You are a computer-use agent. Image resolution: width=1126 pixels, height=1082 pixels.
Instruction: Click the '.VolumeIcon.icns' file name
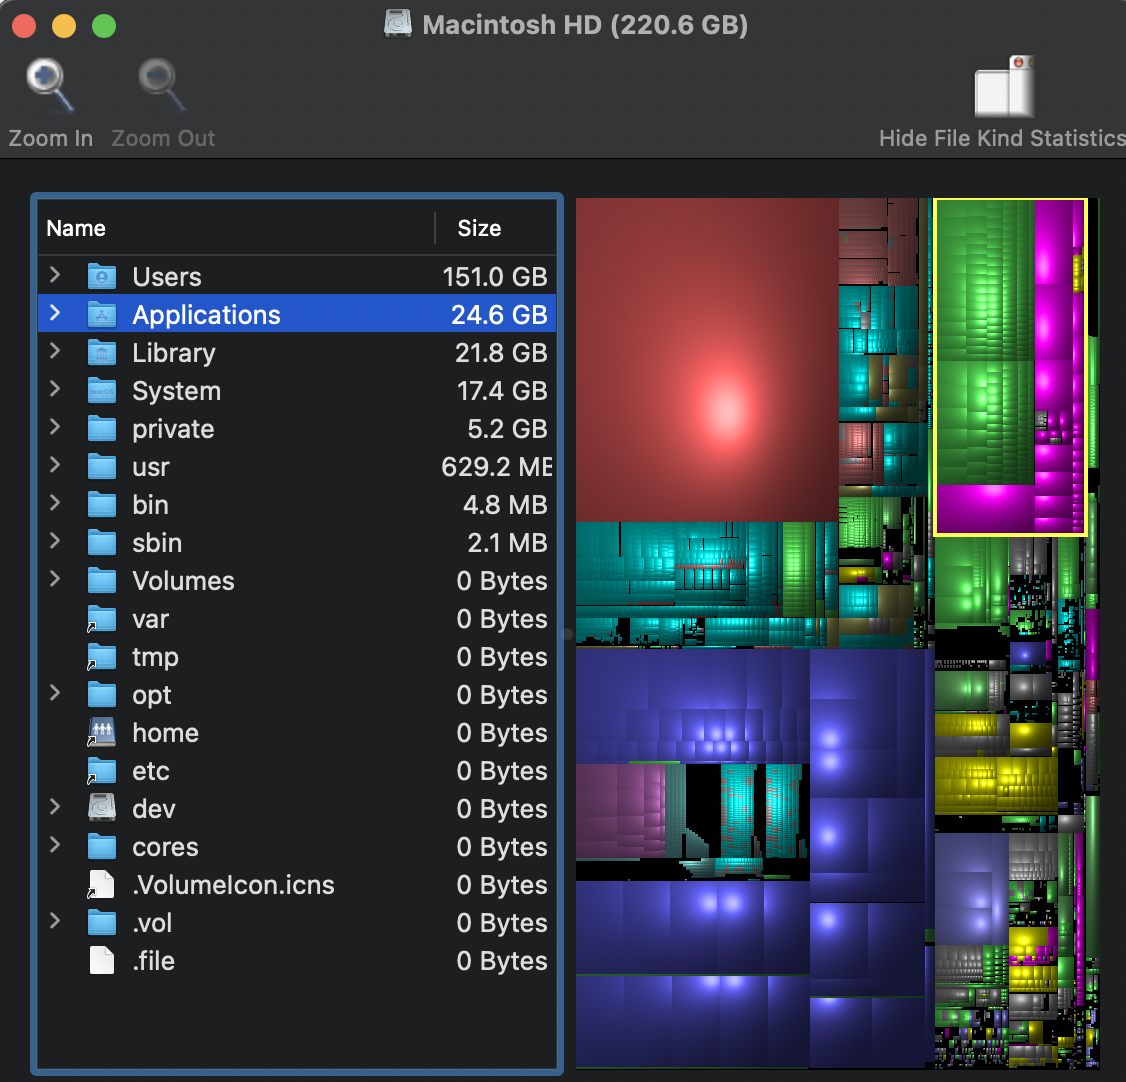[x=233, y=885]
